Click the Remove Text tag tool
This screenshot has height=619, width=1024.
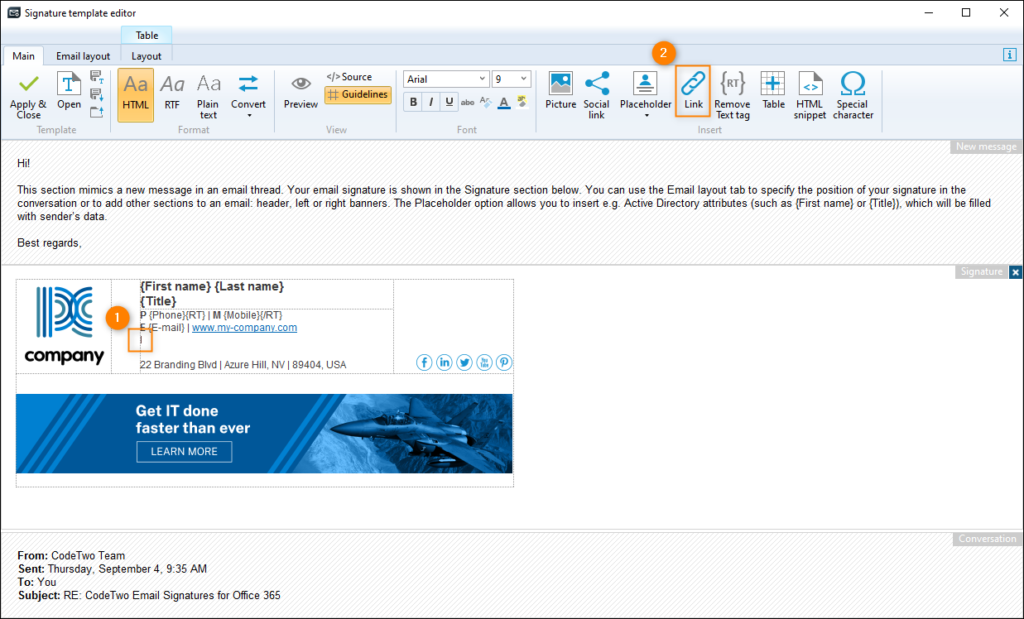(732, 92)
